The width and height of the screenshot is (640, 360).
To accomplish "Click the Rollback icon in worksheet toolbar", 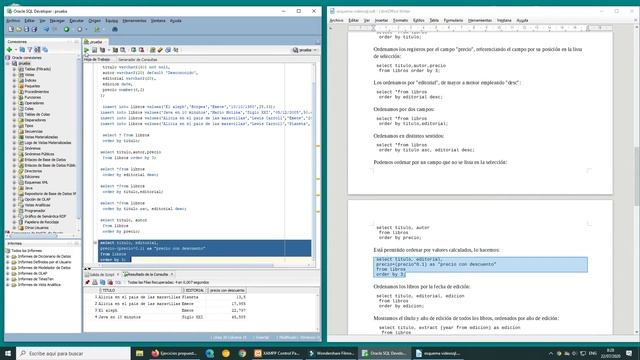I will click(141, 50).
